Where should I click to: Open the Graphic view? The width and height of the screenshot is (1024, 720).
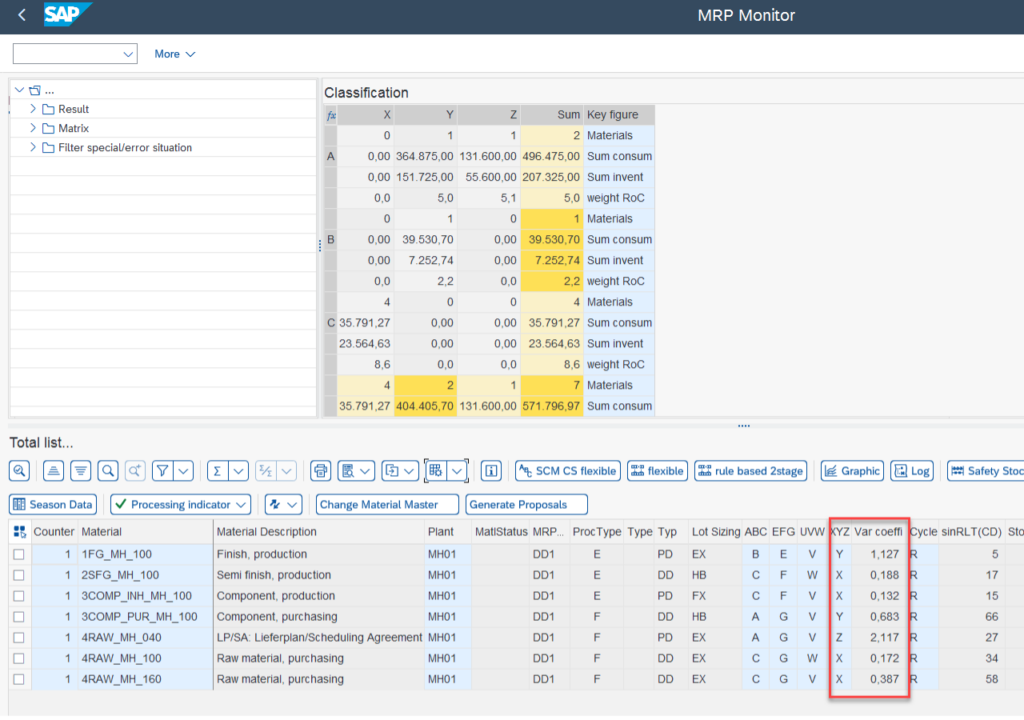coord(852,470)
